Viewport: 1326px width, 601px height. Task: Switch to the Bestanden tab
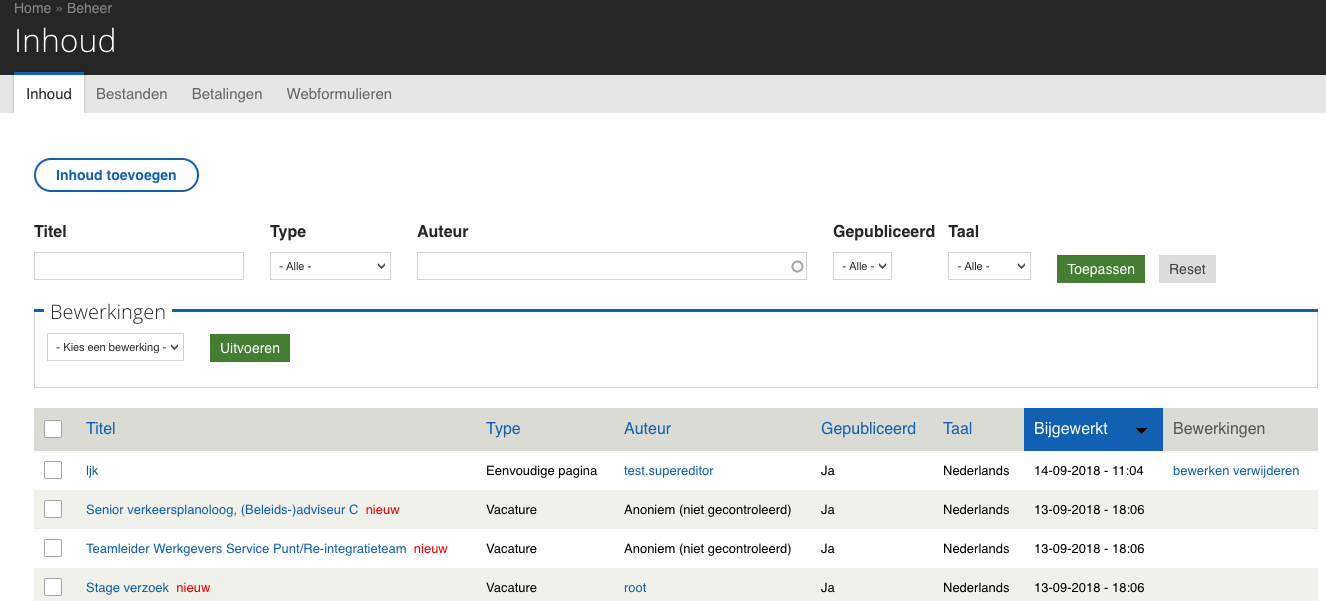(x=131, y=94)
